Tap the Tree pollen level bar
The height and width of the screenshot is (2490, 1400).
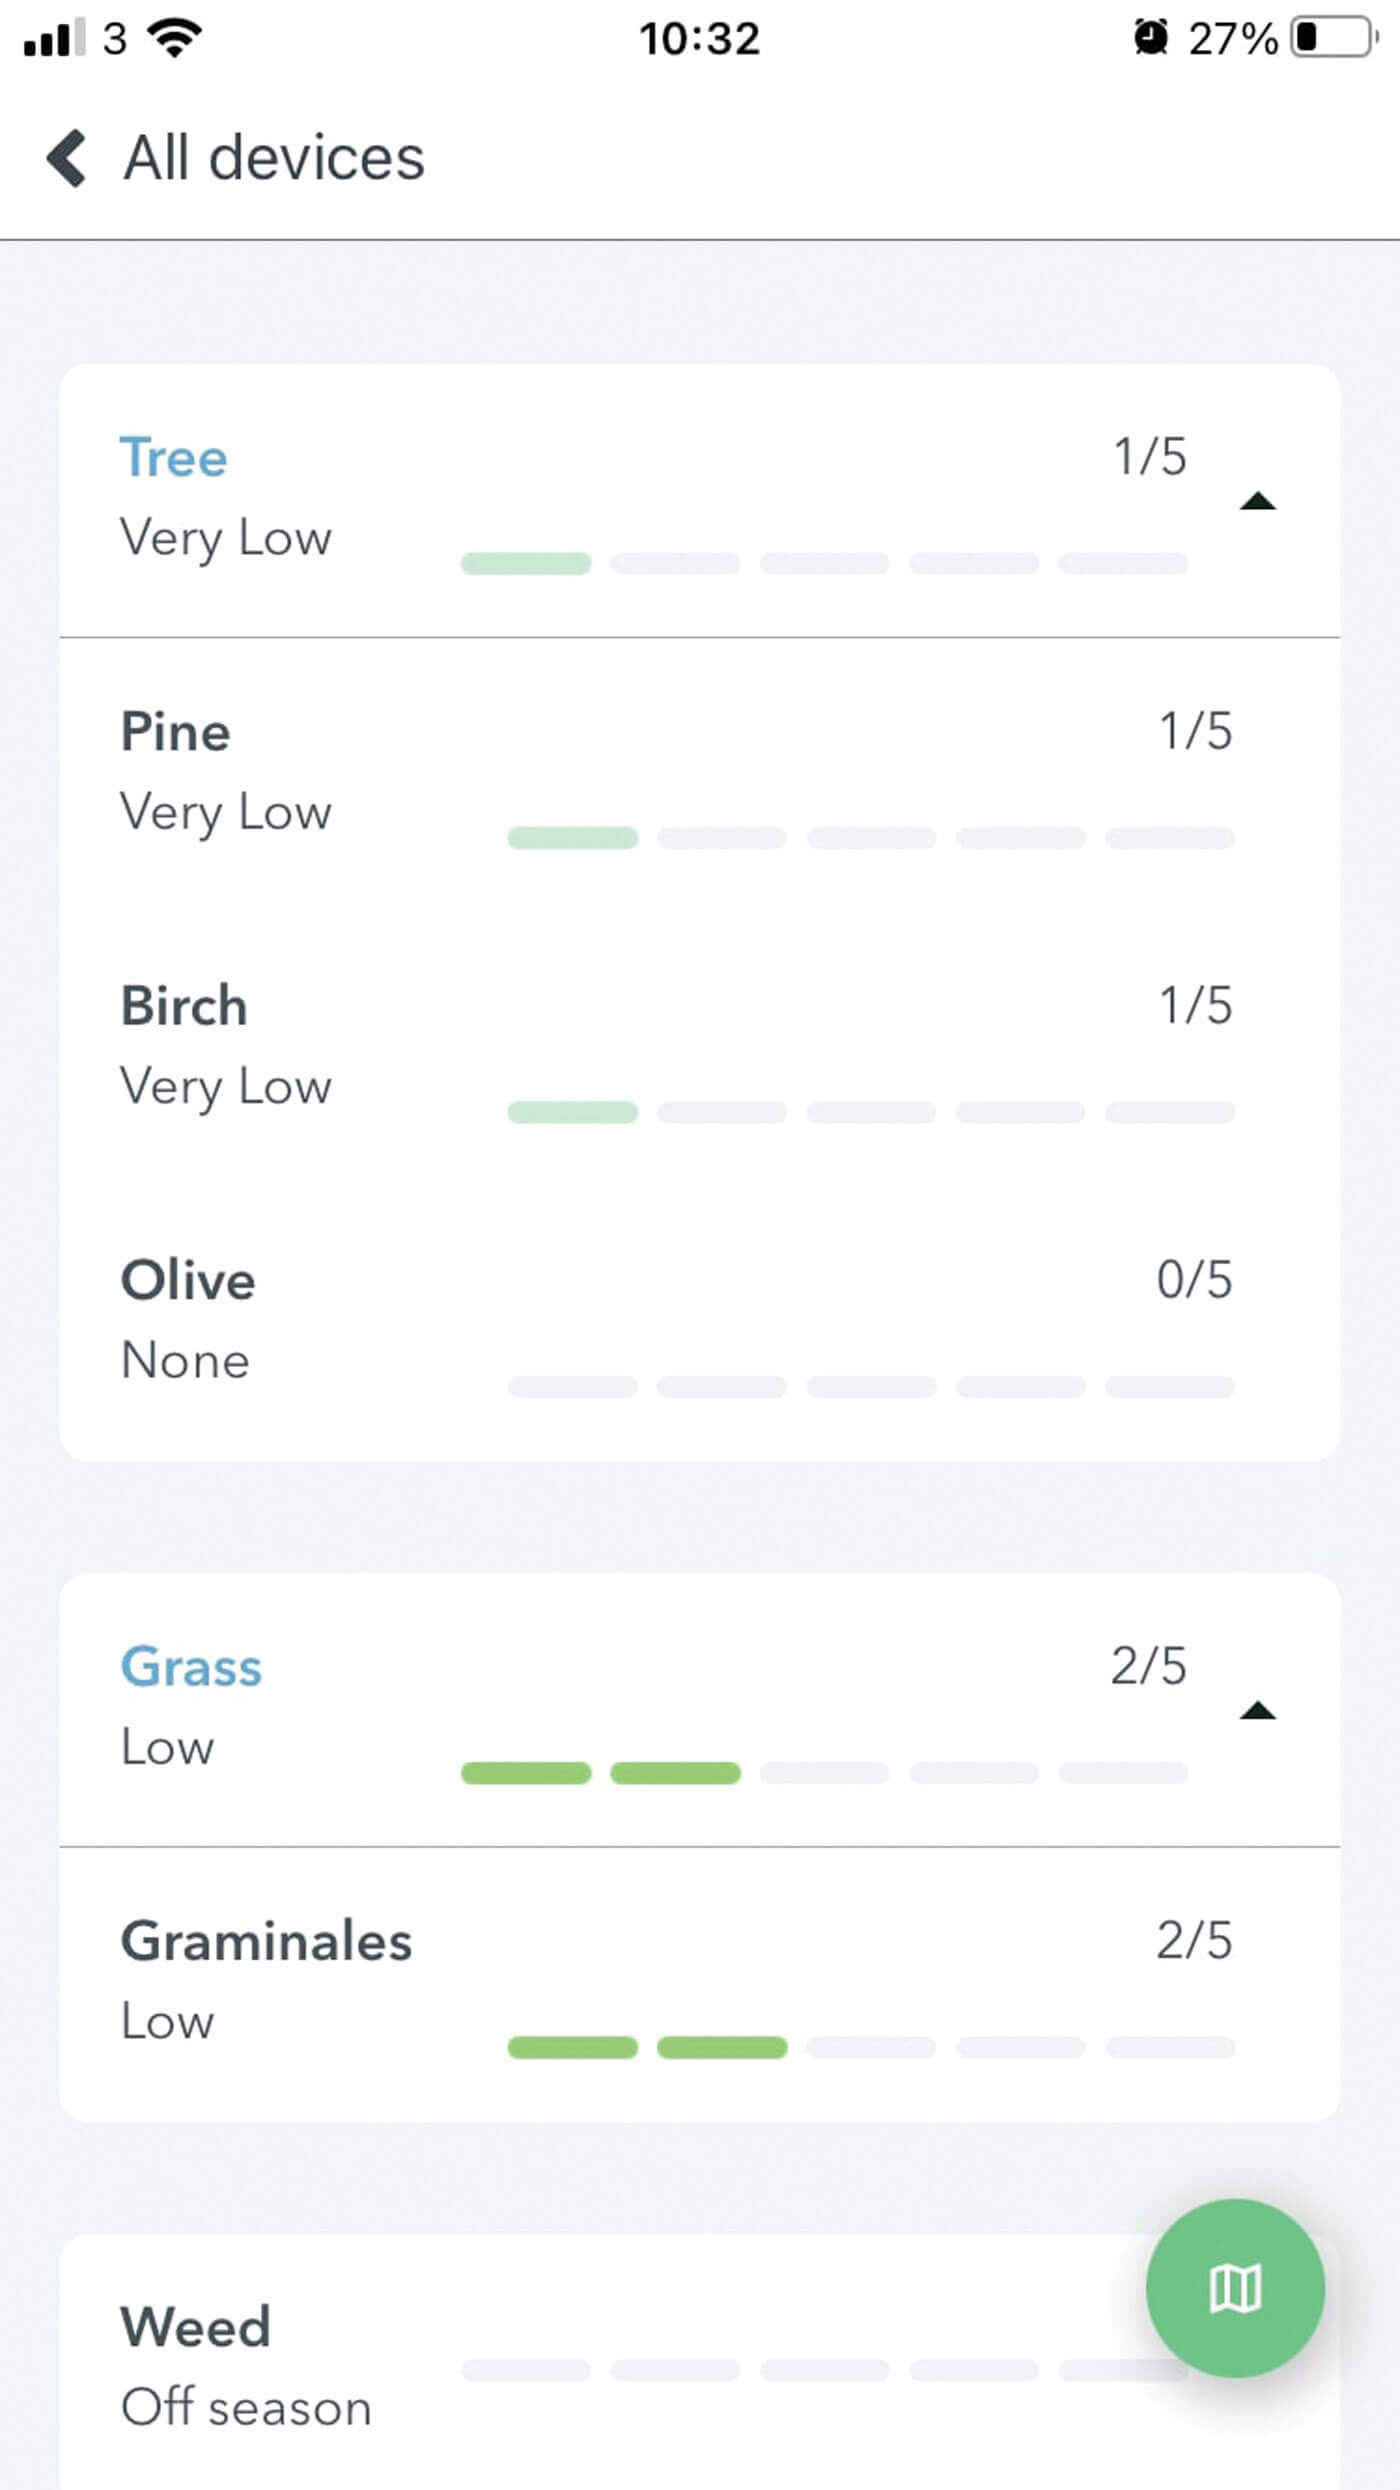[x=824, y=564]
